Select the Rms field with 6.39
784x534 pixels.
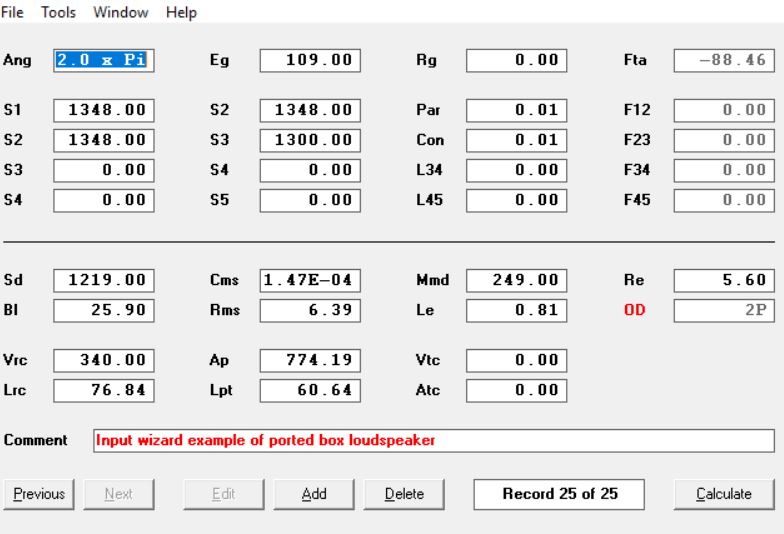[x=310, y=310]
